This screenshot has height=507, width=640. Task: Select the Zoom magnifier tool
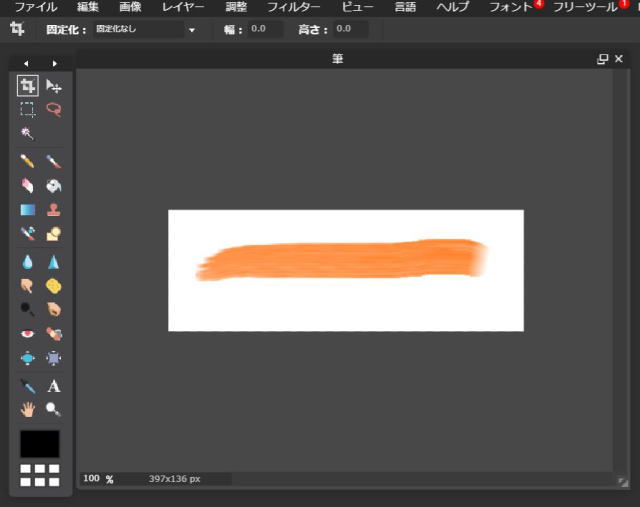pos(53,409)
